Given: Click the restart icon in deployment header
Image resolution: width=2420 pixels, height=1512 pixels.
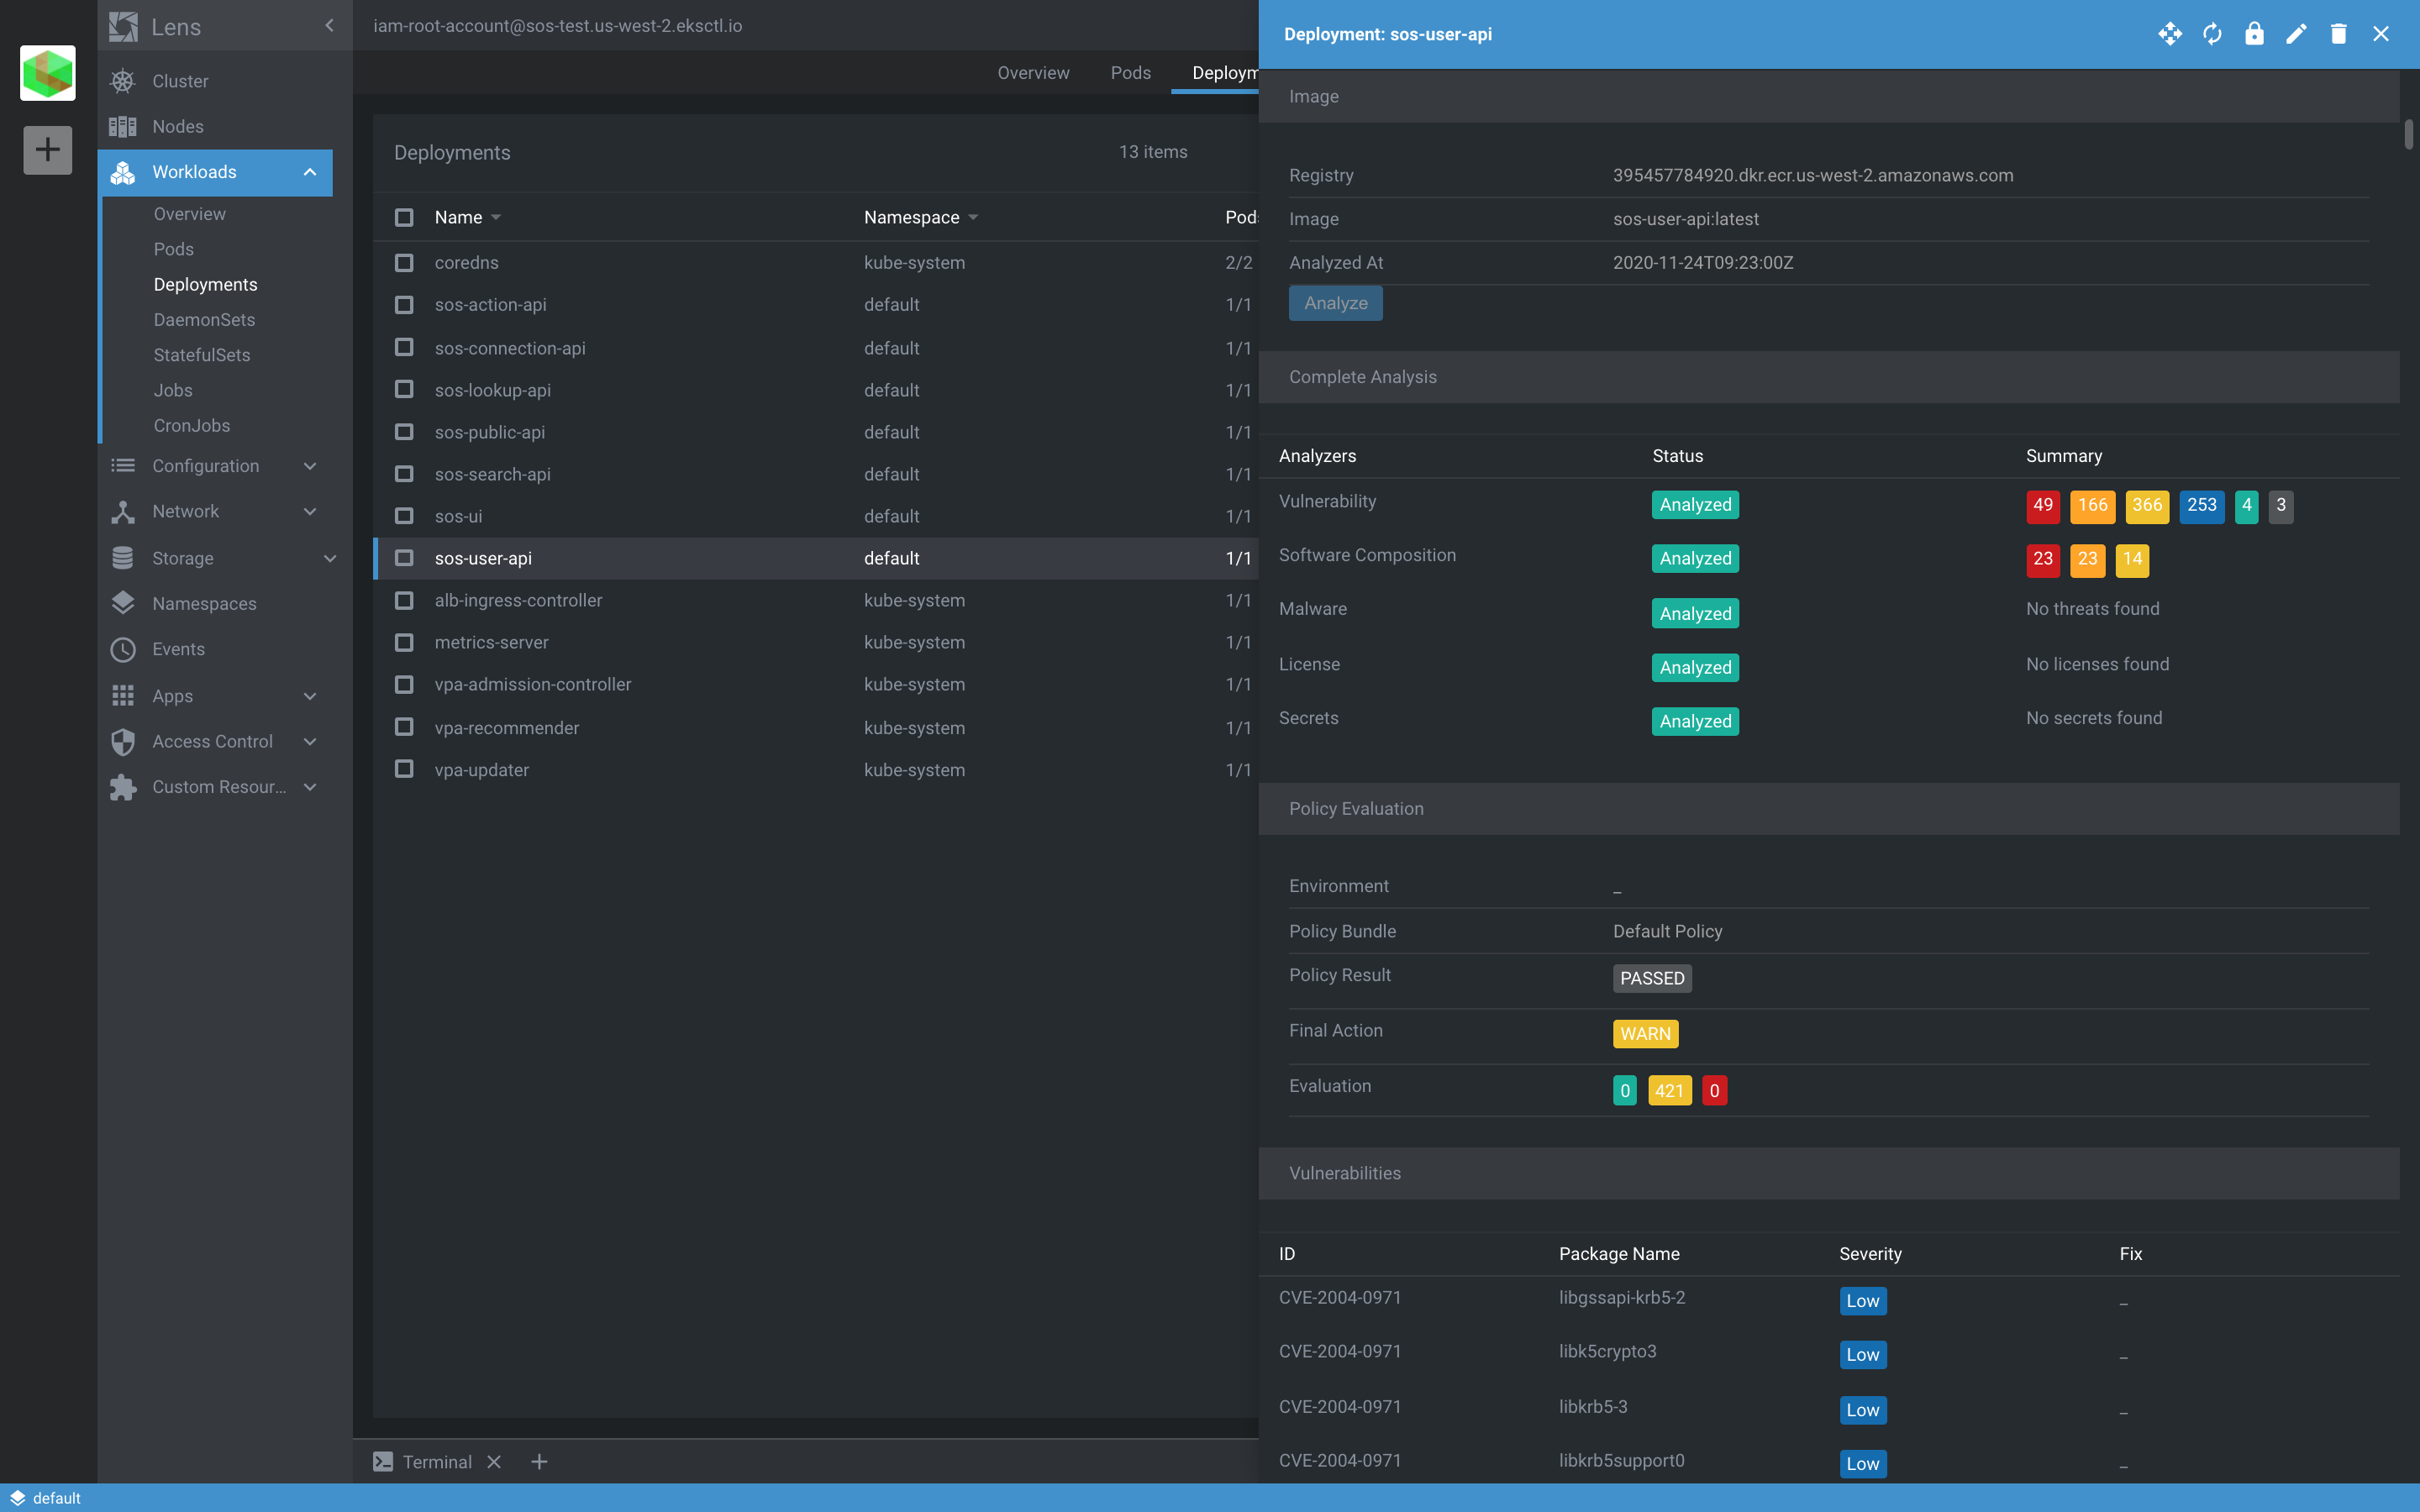Looking at the screenshot, I should point(2212,34).
